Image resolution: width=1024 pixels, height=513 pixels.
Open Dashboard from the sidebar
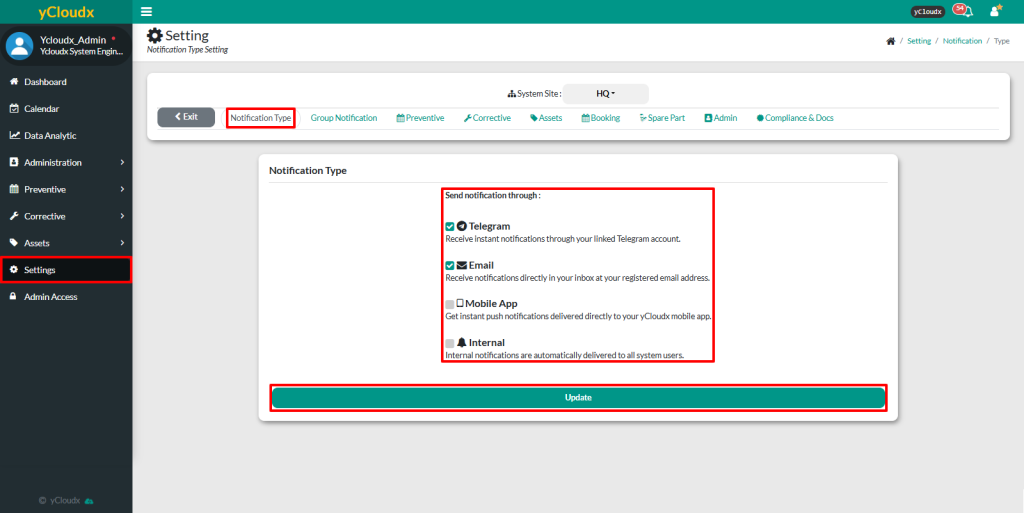45,82
